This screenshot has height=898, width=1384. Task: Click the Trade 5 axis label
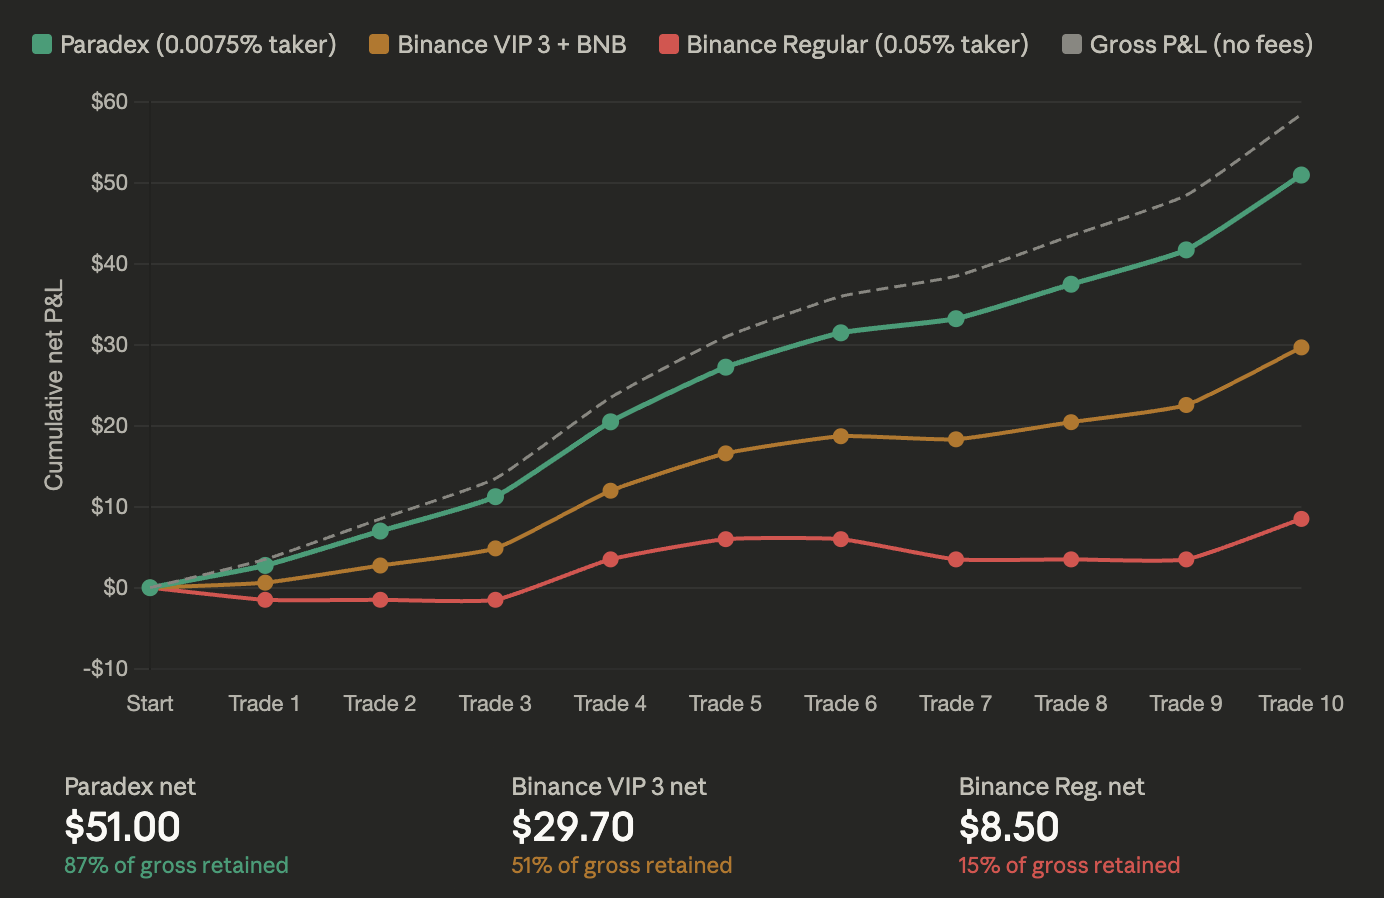pyautogui.click(x=725, y=703)
